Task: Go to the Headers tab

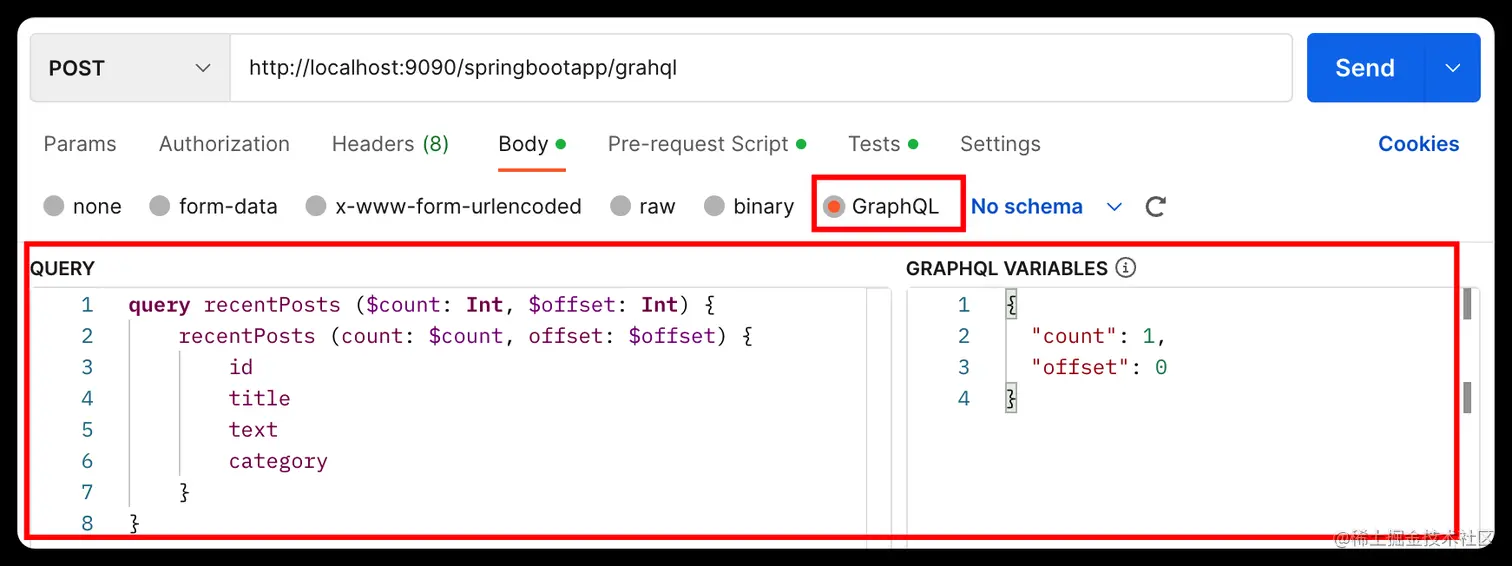Action: 390,144
